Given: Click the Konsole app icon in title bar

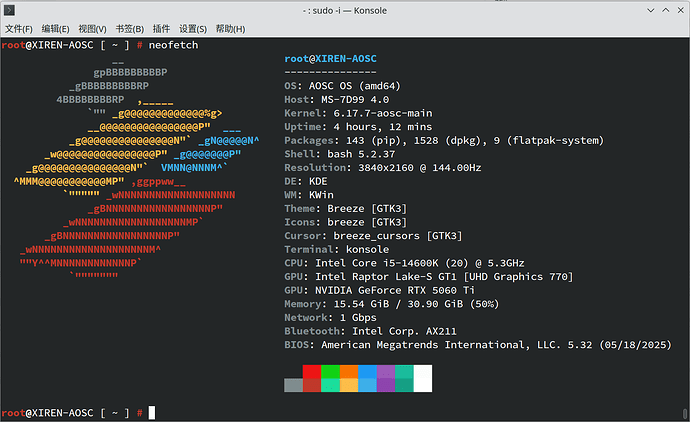Looking at the screenshot, I should (x=12, y=9).
